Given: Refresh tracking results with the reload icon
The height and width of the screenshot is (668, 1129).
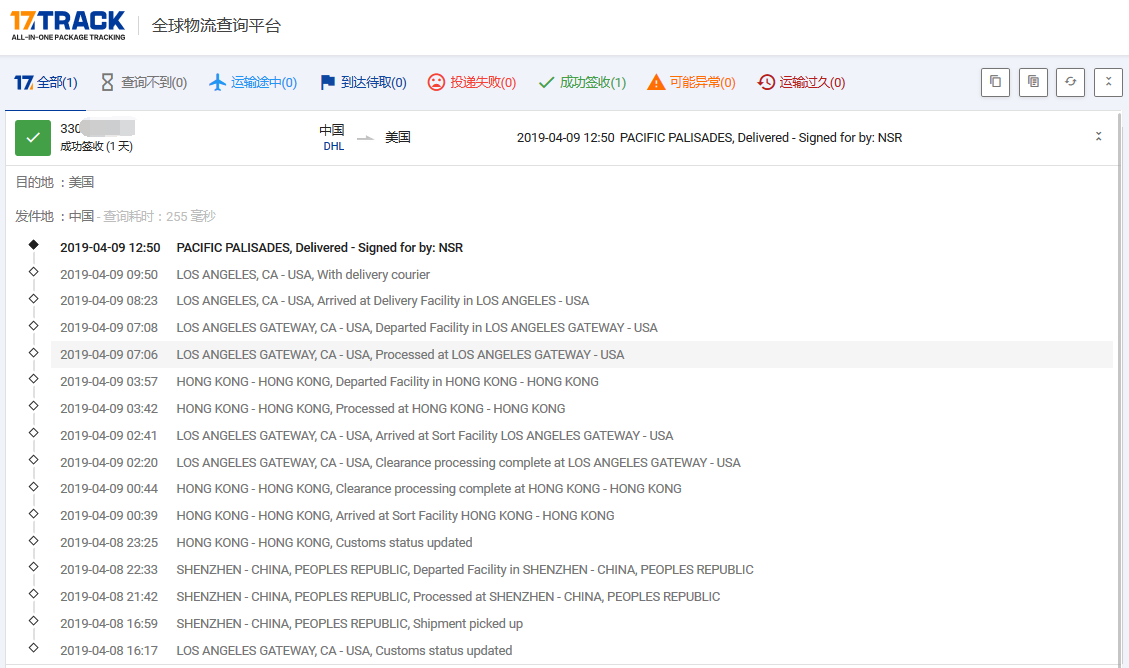Looking at the screenshot, I should pos(1070,82).
